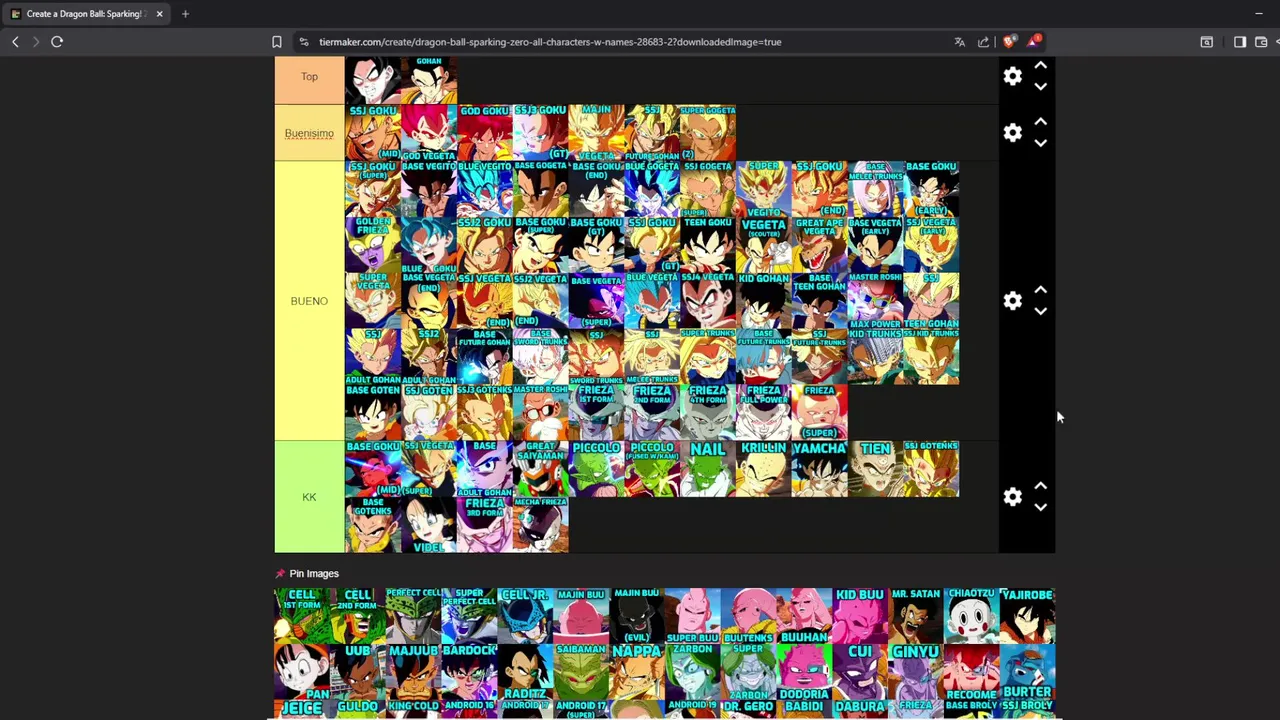Open the Brave wallet icon
Image resolution: width=1280 pixels, height=720 pixels.
click(x=1261, y=42)
